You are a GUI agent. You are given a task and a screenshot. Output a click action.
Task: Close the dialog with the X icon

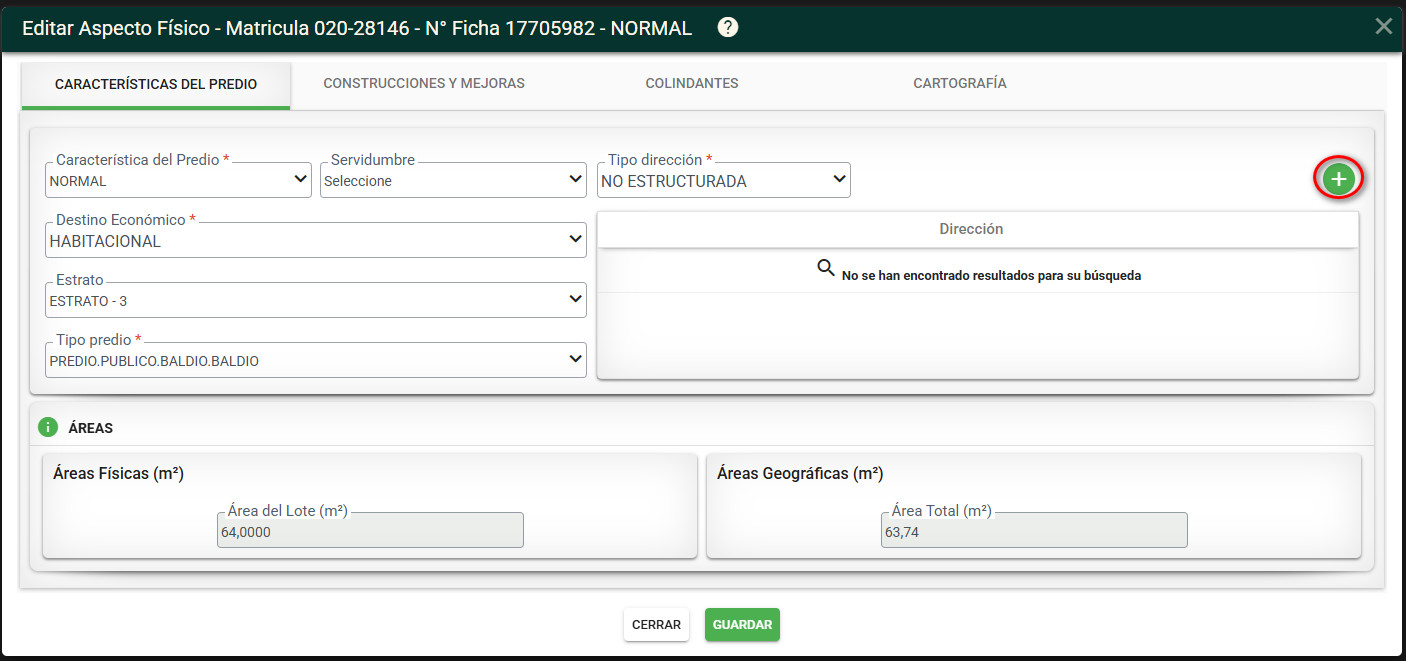pos(1384,26)
